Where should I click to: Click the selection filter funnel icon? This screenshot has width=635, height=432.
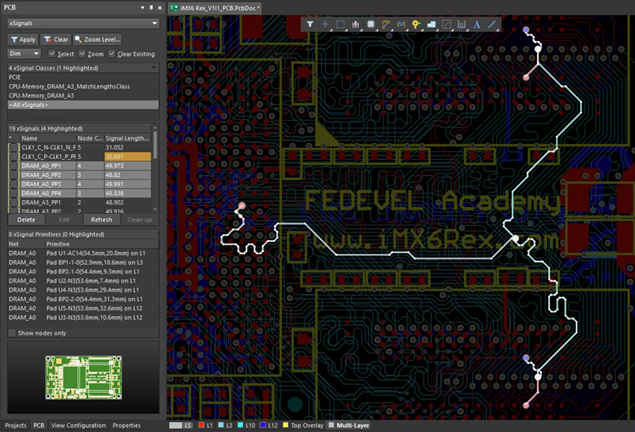(311, 22)
